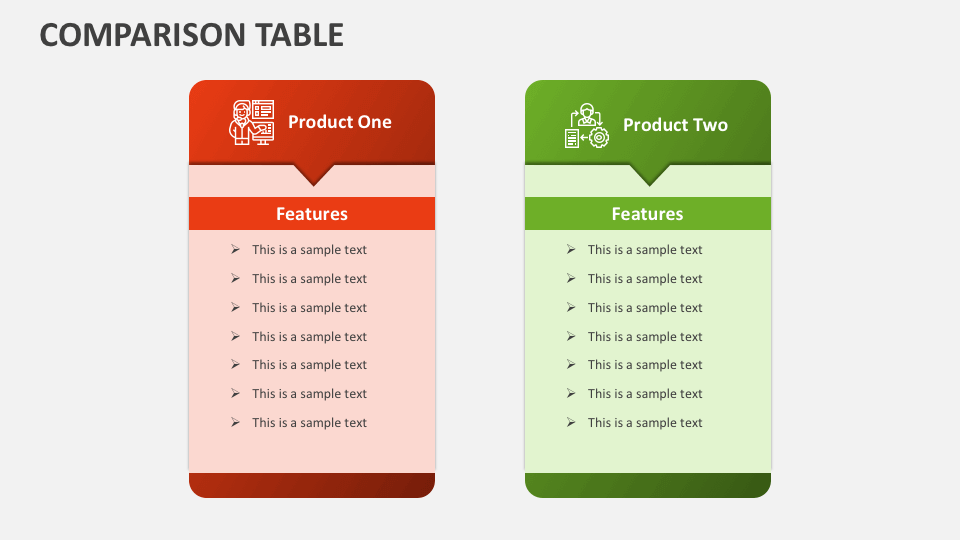Select second sample text line in red column
960x540 pixels.
[x=309, y=279]
